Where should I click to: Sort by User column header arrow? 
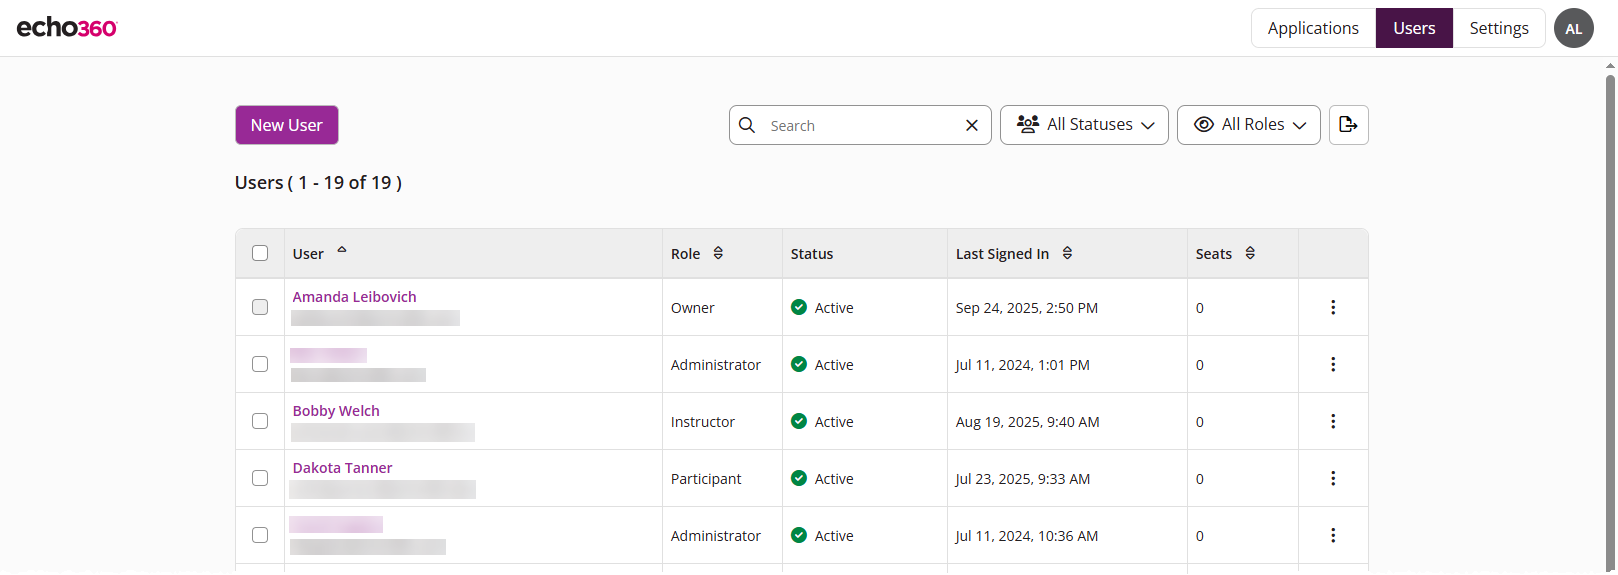342,251
